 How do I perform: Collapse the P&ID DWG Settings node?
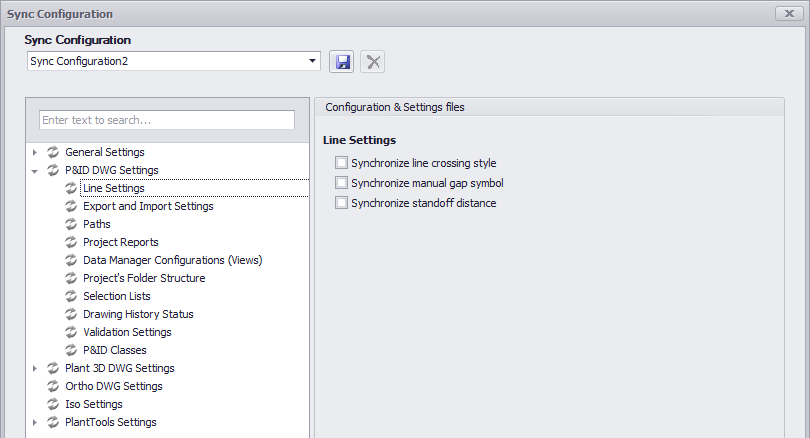[x=35, y=171]
